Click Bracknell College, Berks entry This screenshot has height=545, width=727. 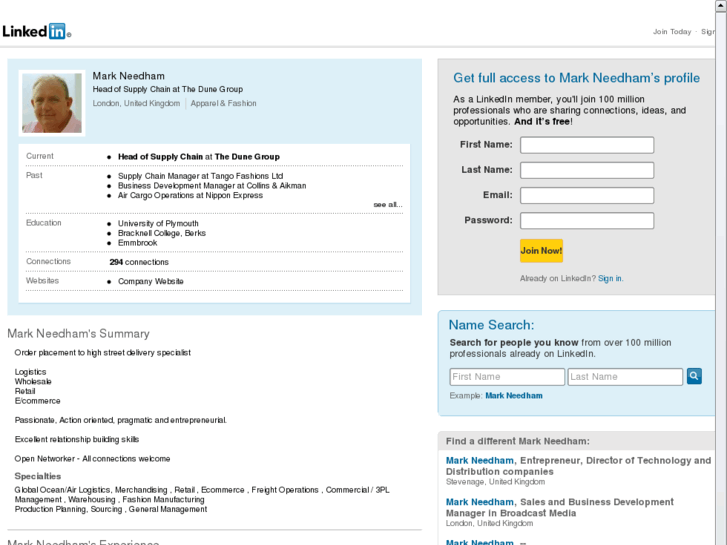coord(162,233)
